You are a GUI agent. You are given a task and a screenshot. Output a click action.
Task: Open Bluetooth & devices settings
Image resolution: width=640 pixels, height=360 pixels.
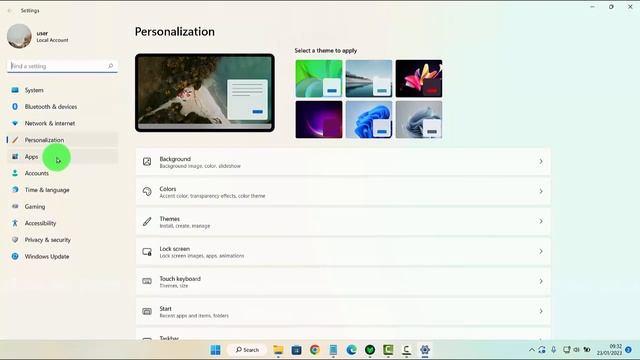click(62, 107)
